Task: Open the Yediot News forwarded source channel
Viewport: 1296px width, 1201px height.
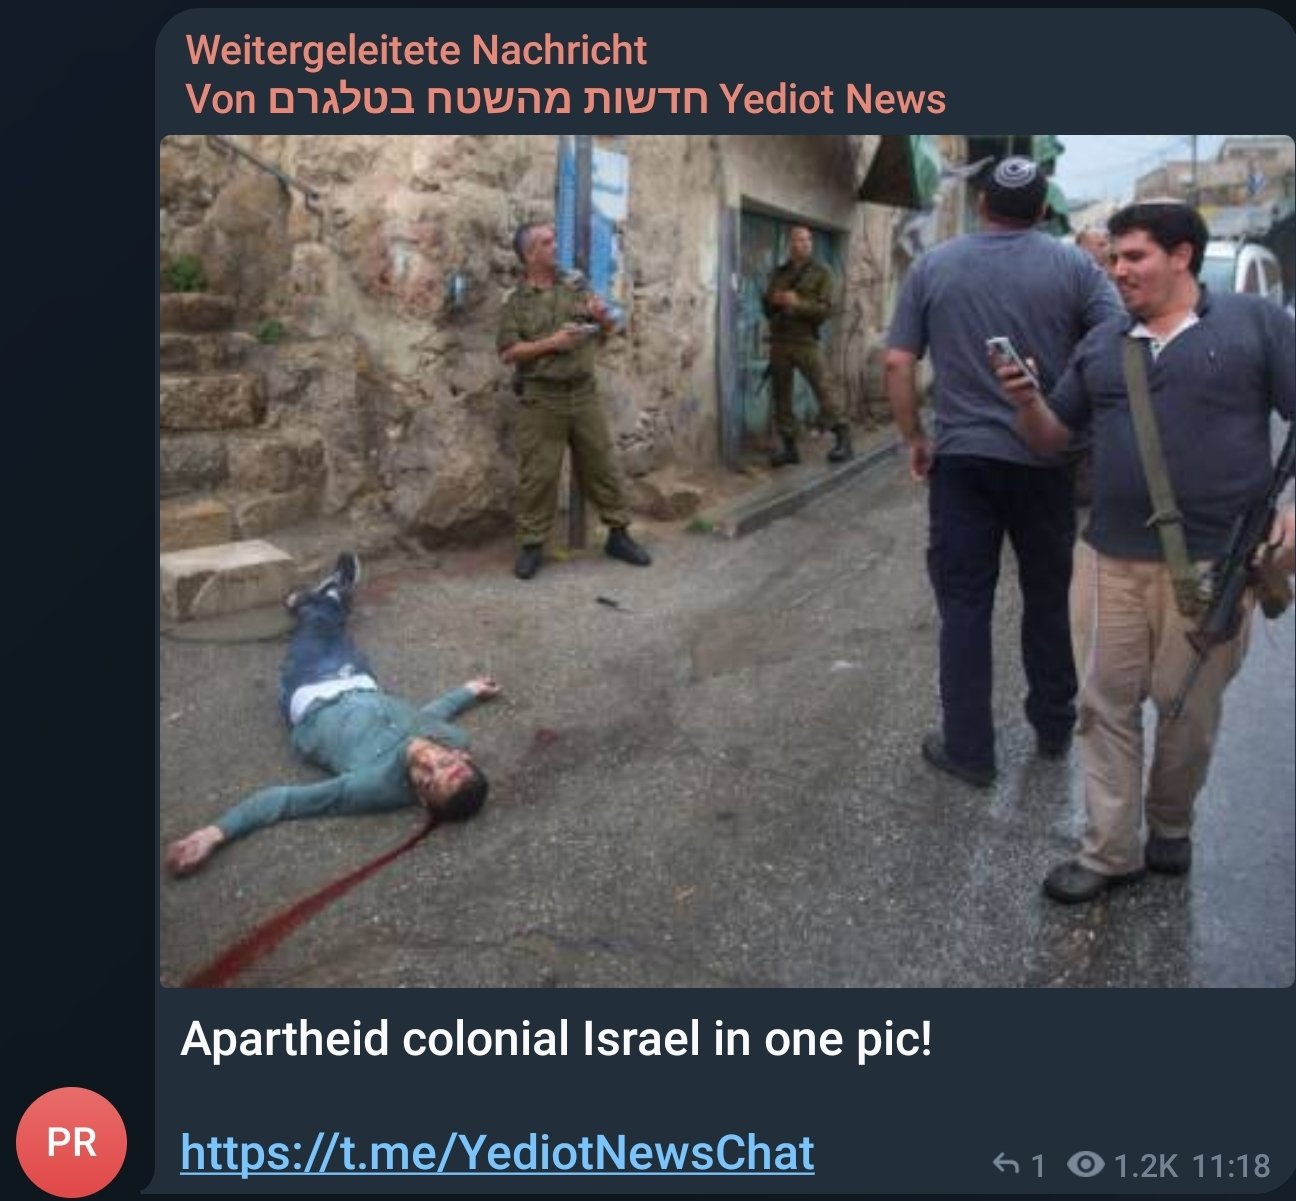Action: click(566, 99)
